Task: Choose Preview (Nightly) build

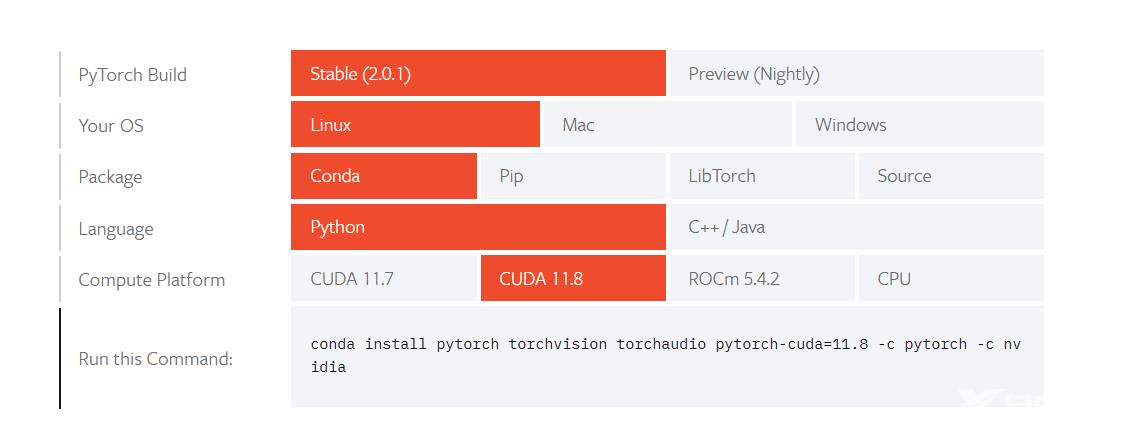Action: [856, 74]
